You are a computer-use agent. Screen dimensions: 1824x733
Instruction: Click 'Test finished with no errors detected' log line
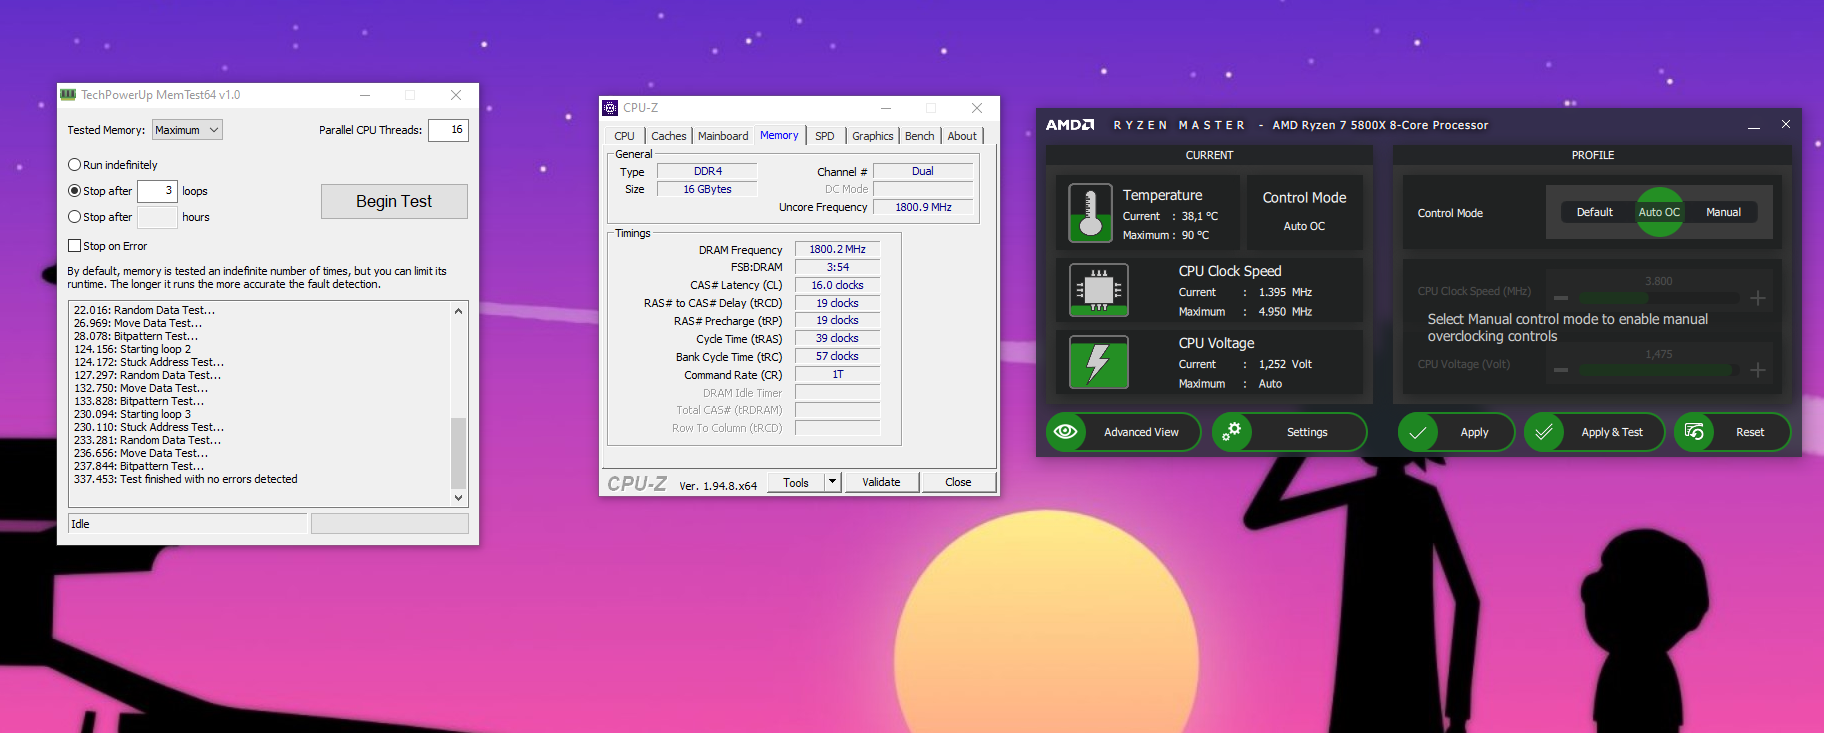185,479
